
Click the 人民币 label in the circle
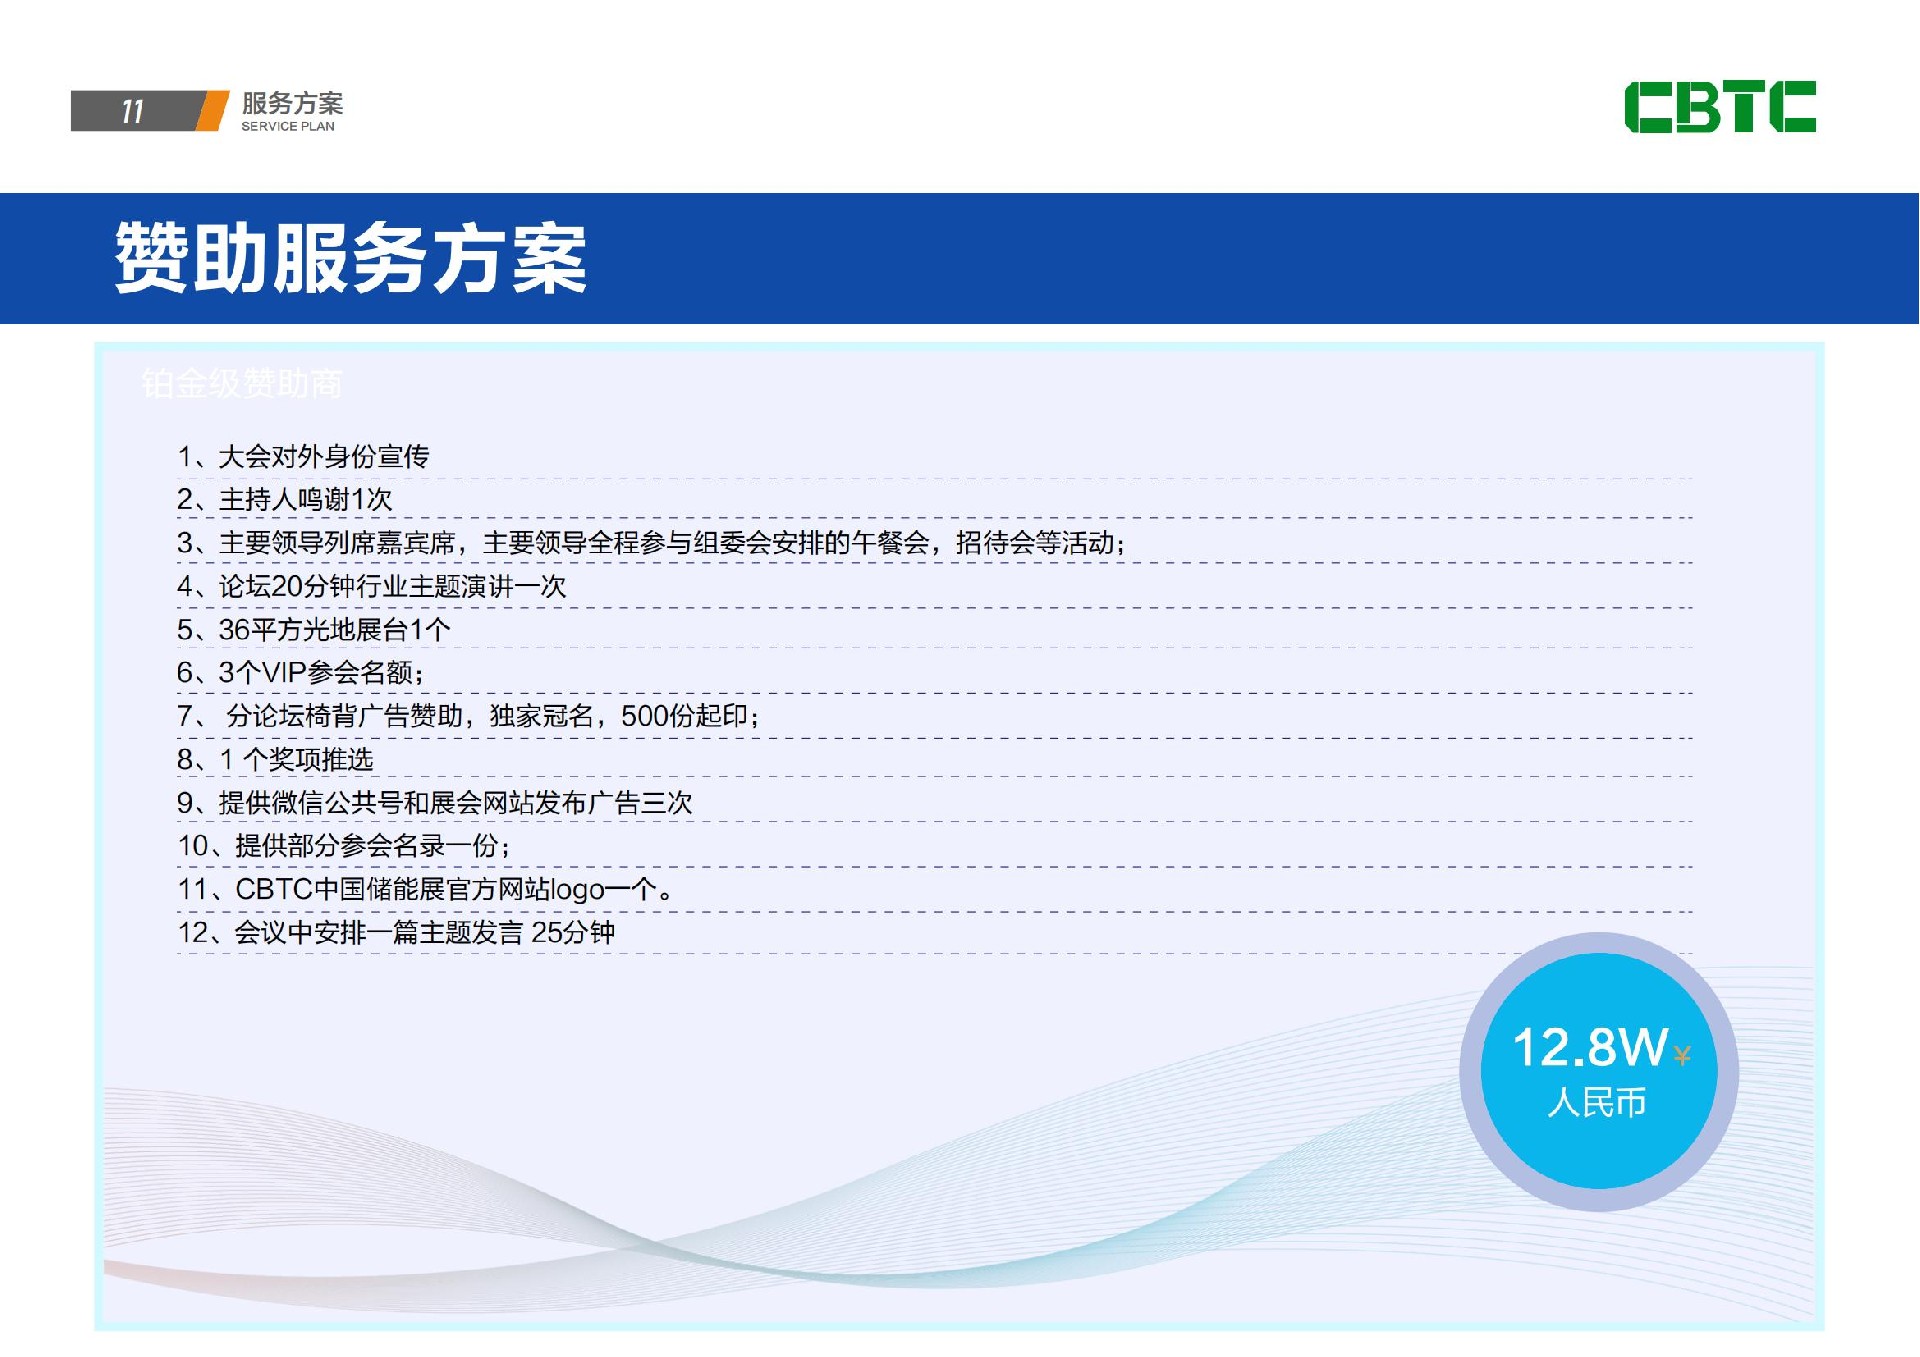click(x=1597, y=1102)
